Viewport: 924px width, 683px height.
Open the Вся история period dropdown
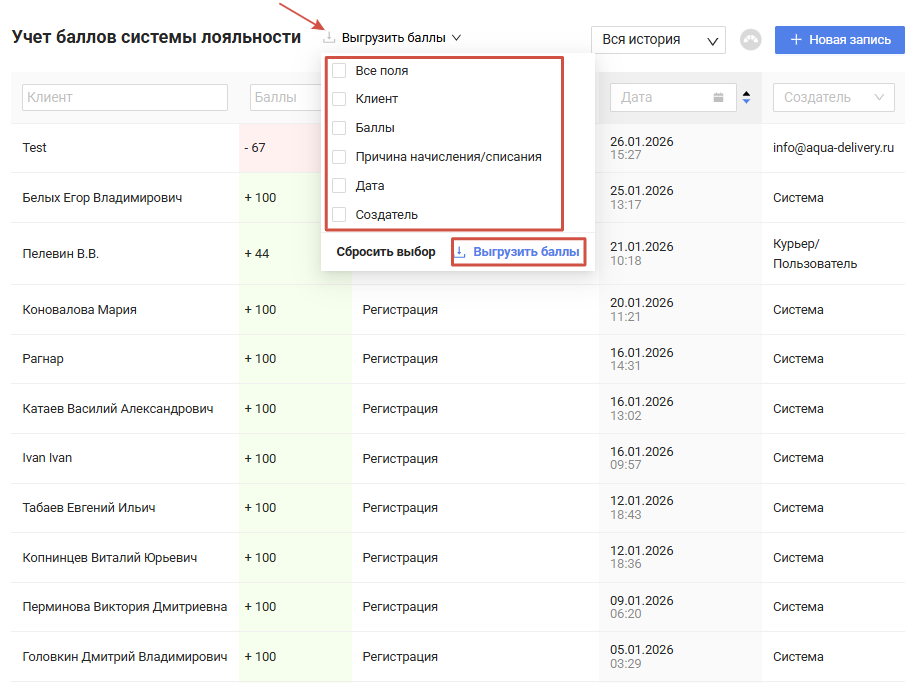[x=658, y=40]
